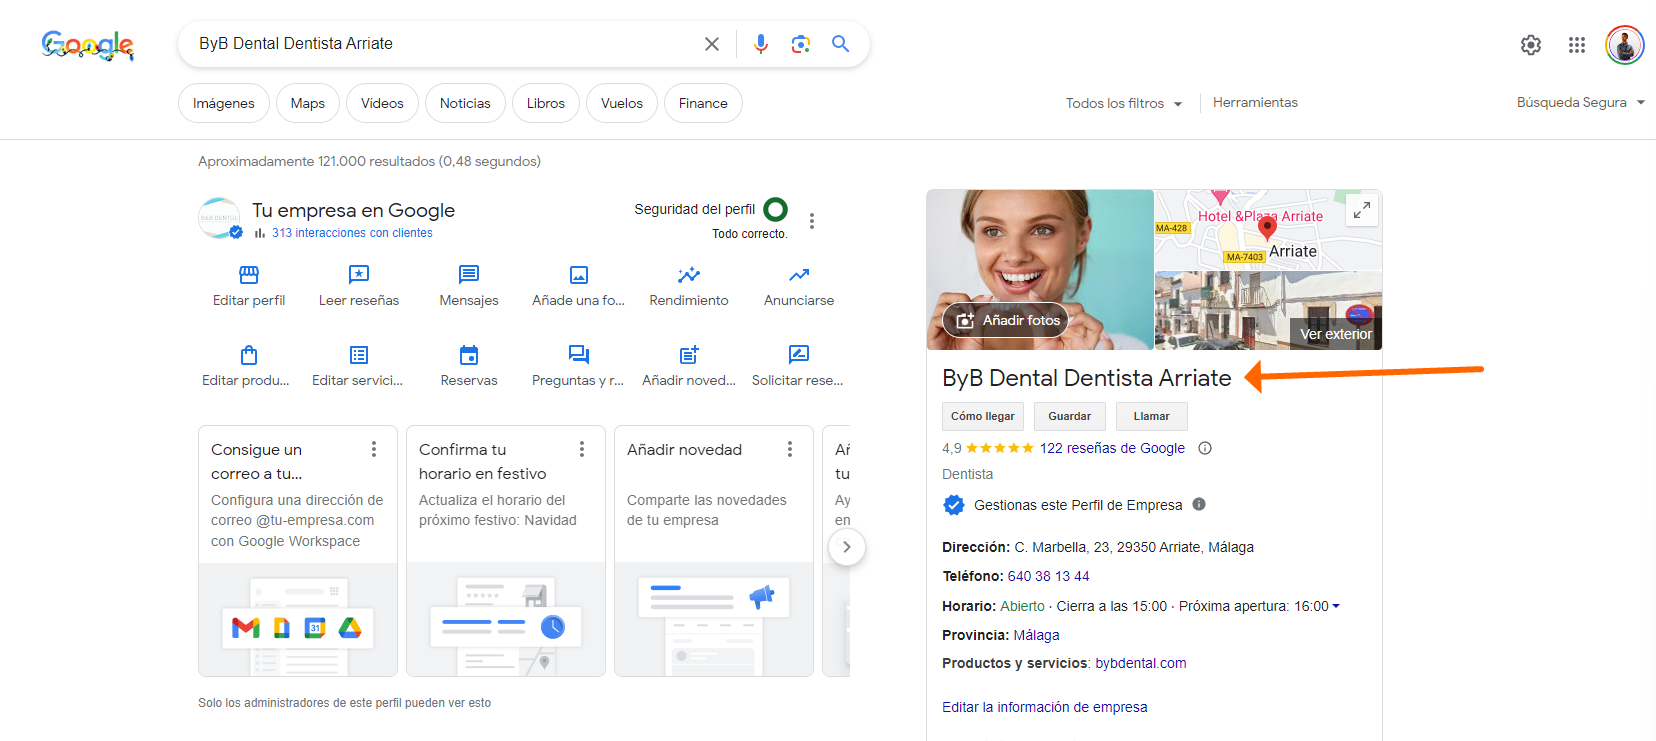Open Búsqueda Segura dropdown
Image resolution: width=1656 pixels, height=741 pixels.
(x=1581, y=102)
